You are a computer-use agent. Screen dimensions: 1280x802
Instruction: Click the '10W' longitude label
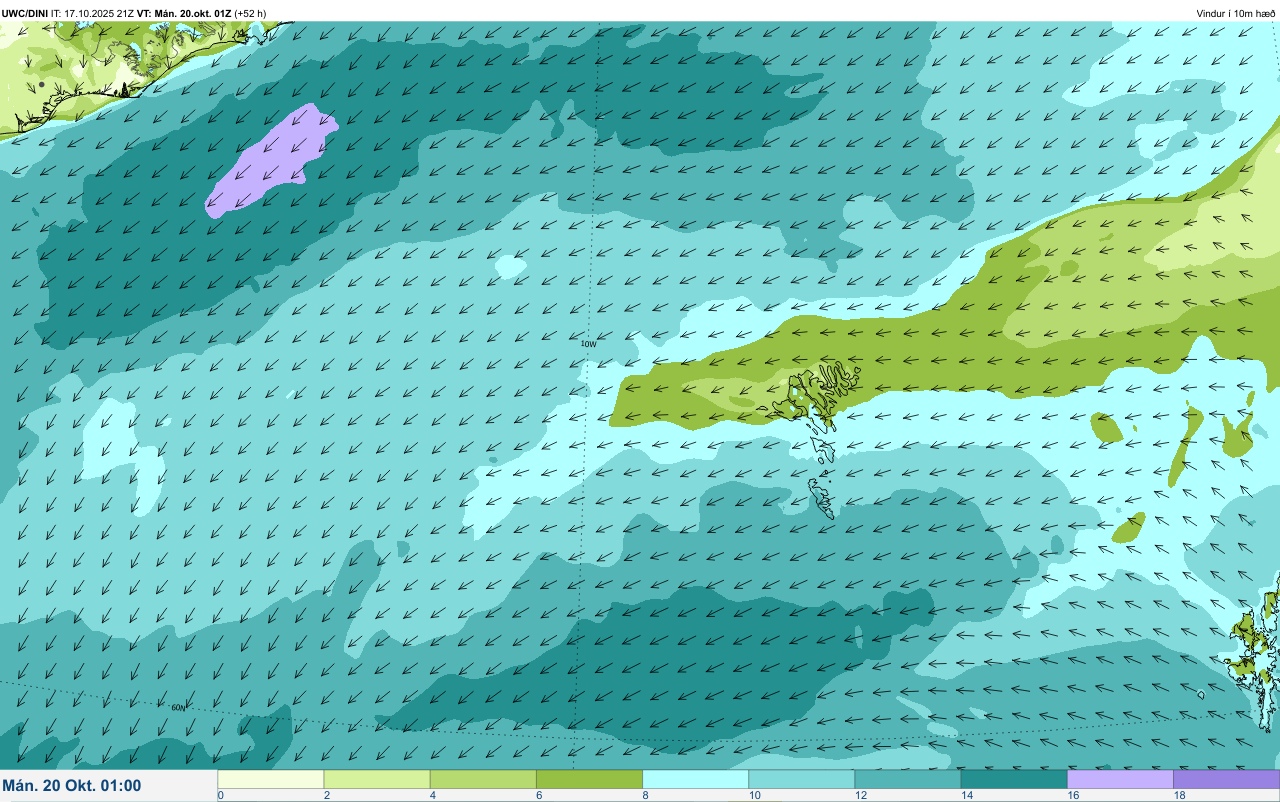(x=589, y=344)
